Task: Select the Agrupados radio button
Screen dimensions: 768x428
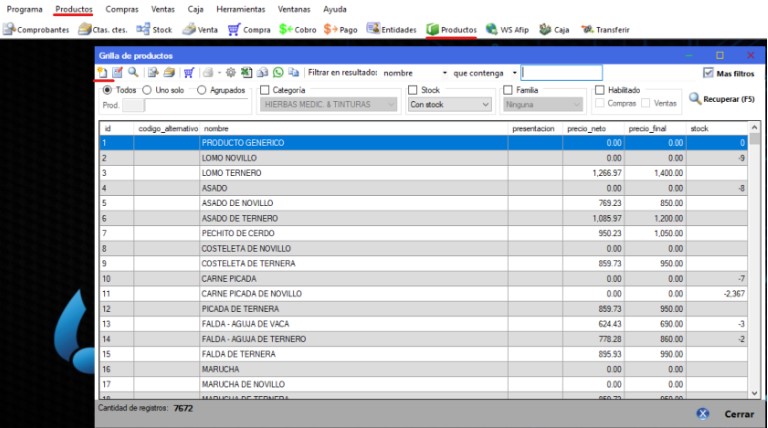Action: coord(201,90)
